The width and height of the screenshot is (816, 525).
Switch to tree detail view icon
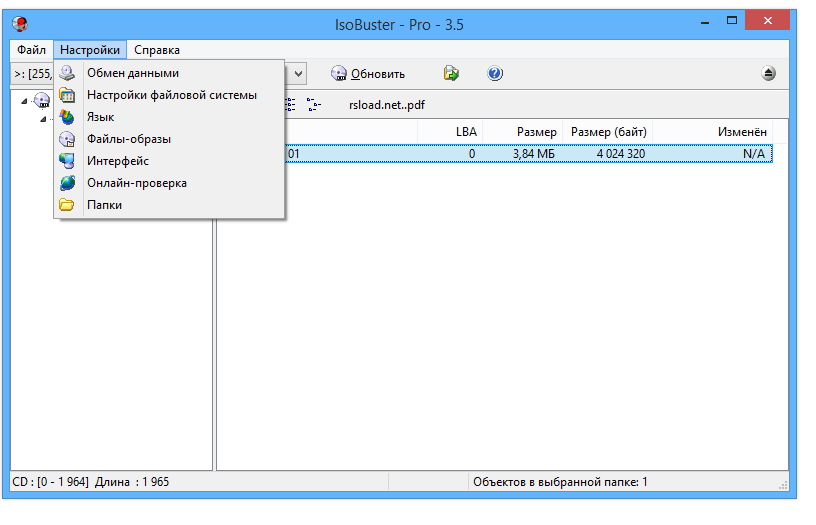(314, 105)
